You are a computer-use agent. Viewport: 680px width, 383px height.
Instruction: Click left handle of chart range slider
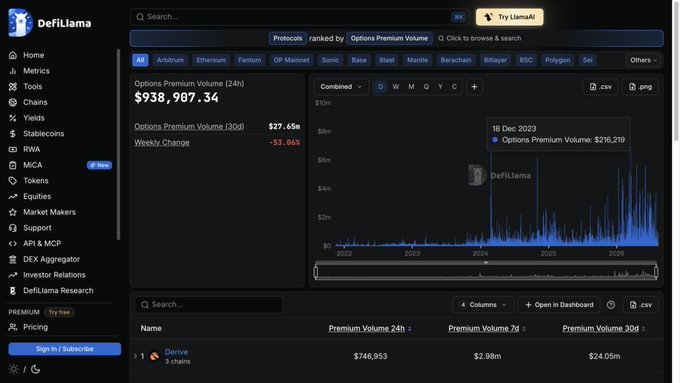(x=316, y=272)
